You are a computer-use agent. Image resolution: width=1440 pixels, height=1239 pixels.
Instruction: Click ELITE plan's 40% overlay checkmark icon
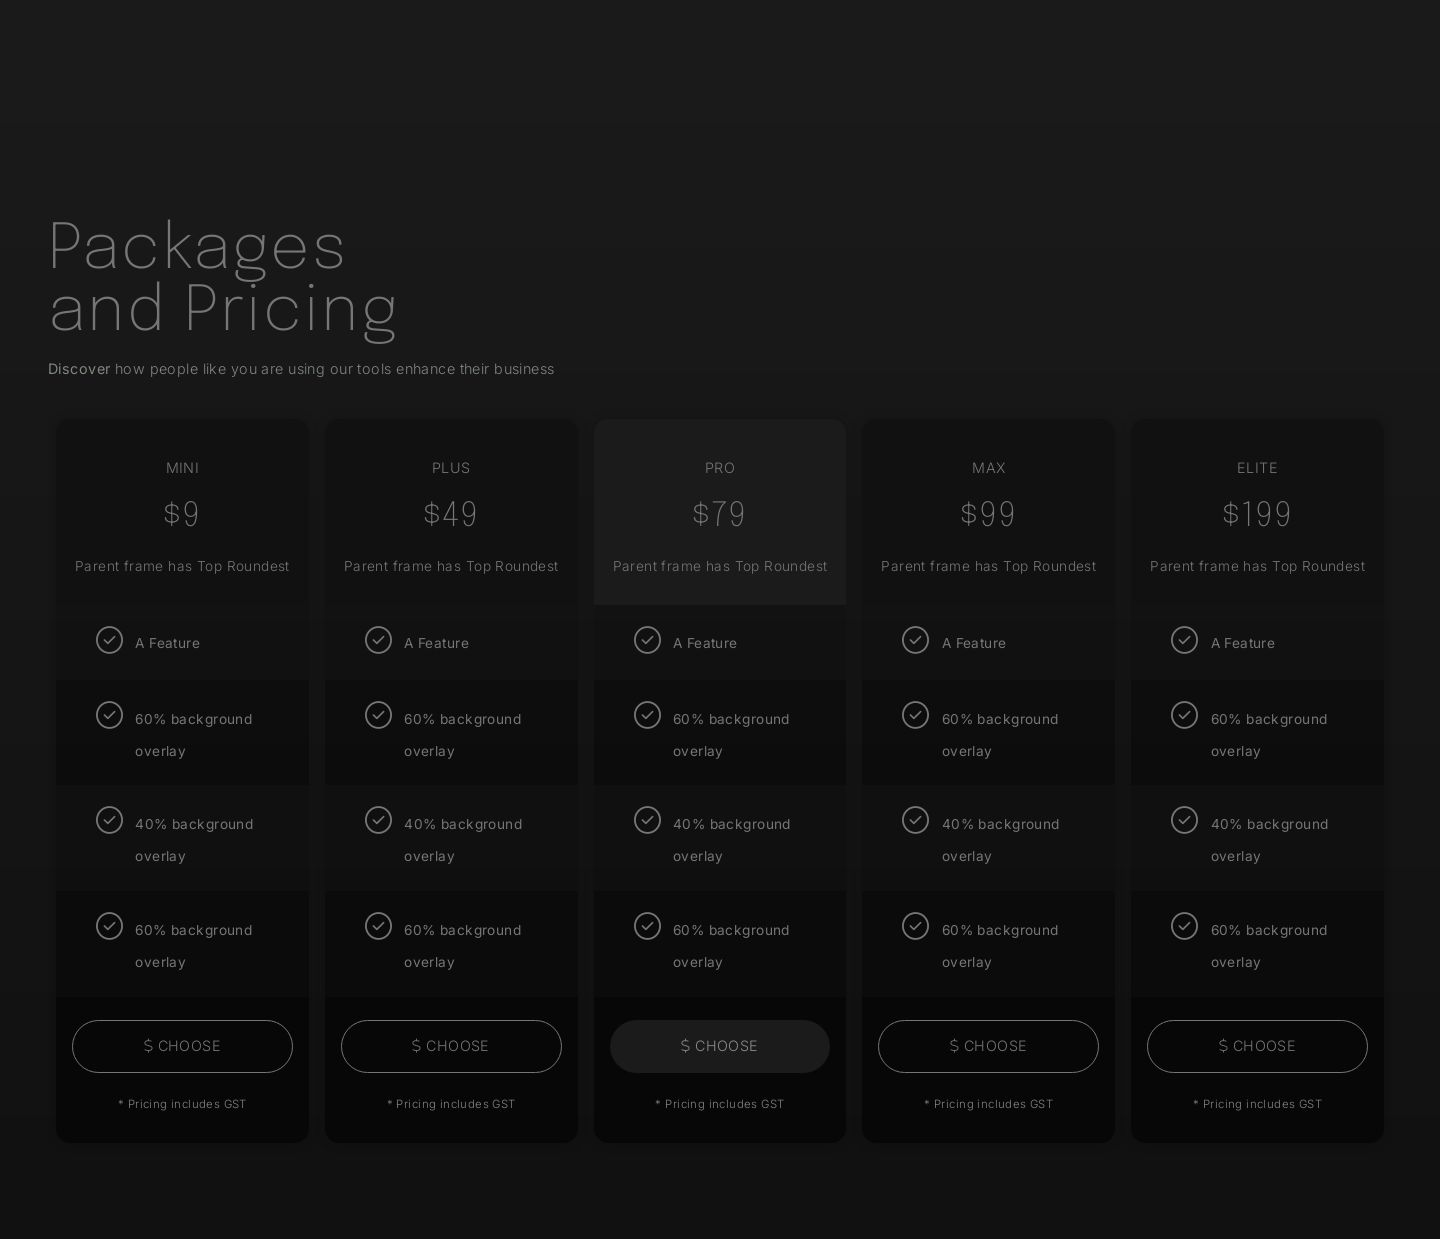point(1184,820)
